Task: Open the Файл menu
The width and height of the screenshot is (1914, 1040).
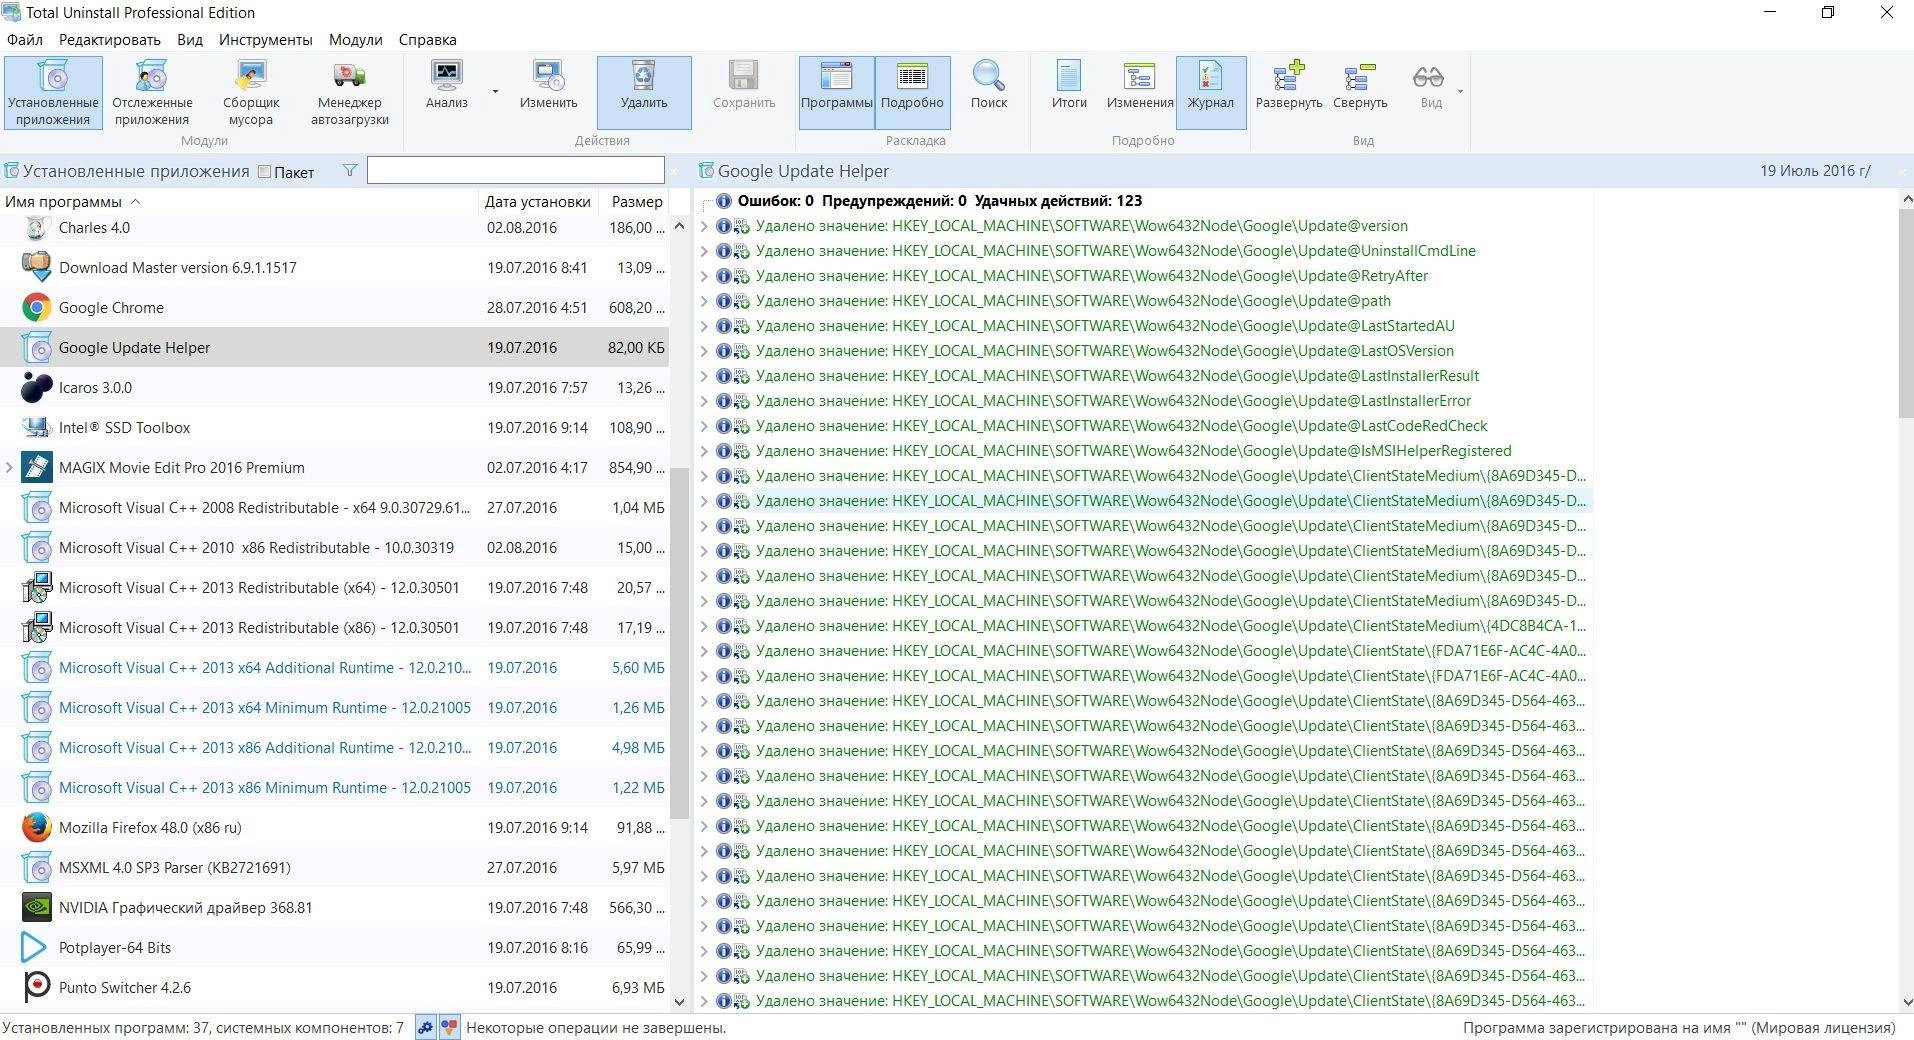Action: [25, 40]
